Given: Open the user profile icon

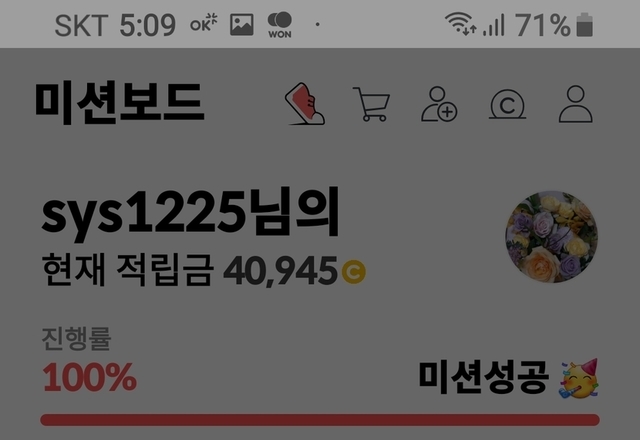Looking at the screenshot, I should pyautogui.click(x=576, y=104).
